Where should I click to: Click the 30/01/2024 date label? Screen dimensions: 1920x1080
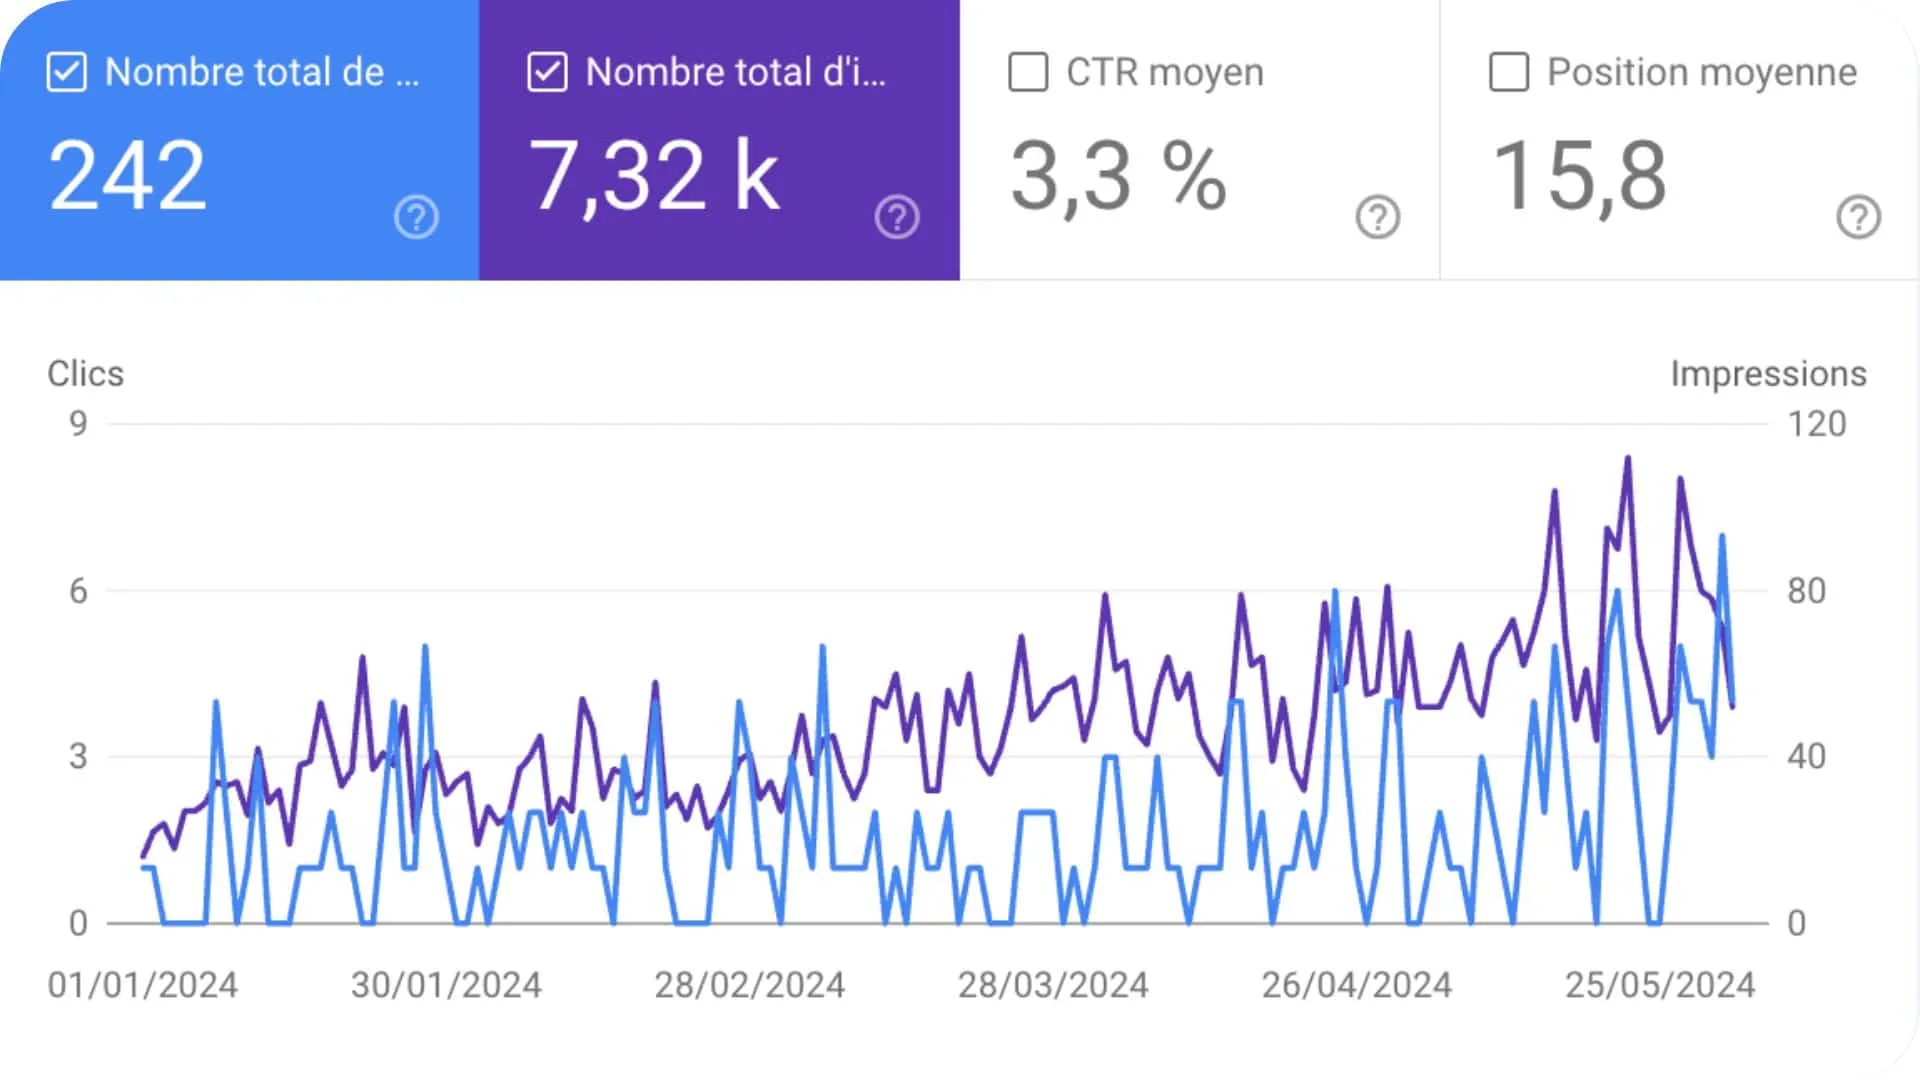click(446, 985)
